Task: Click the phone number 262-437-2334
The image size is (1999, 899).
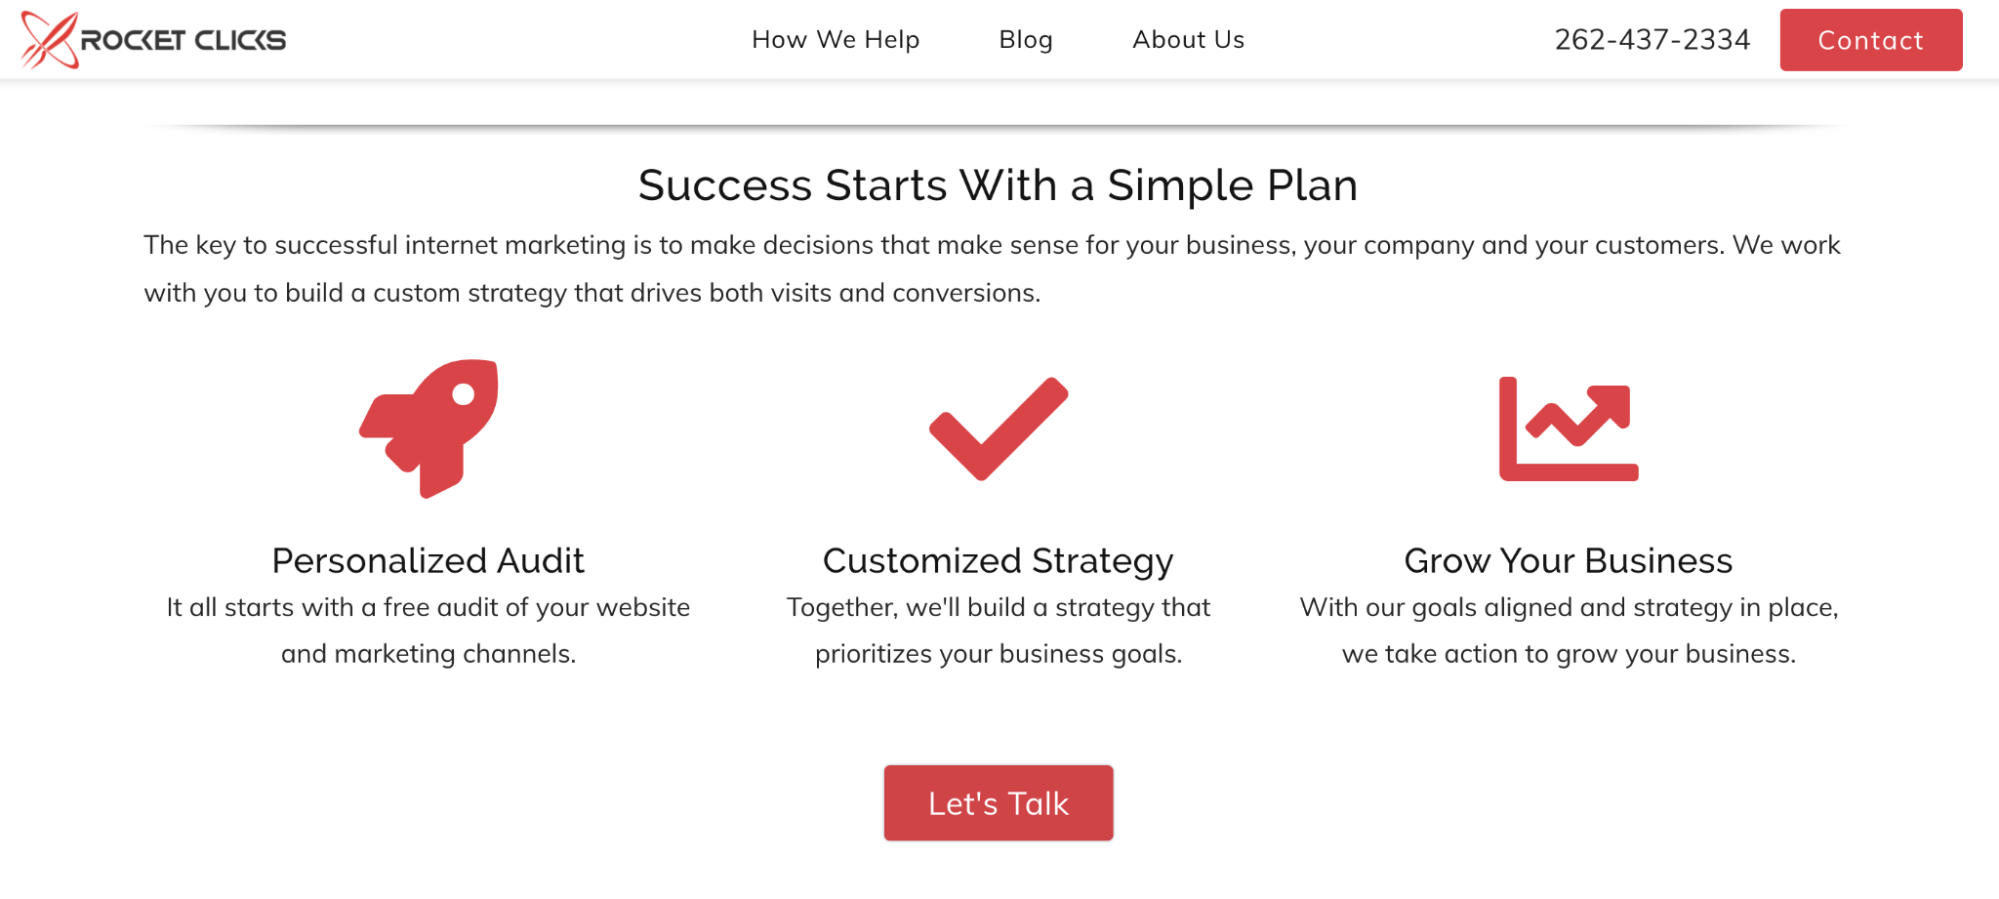Action: click(1652, 40)
